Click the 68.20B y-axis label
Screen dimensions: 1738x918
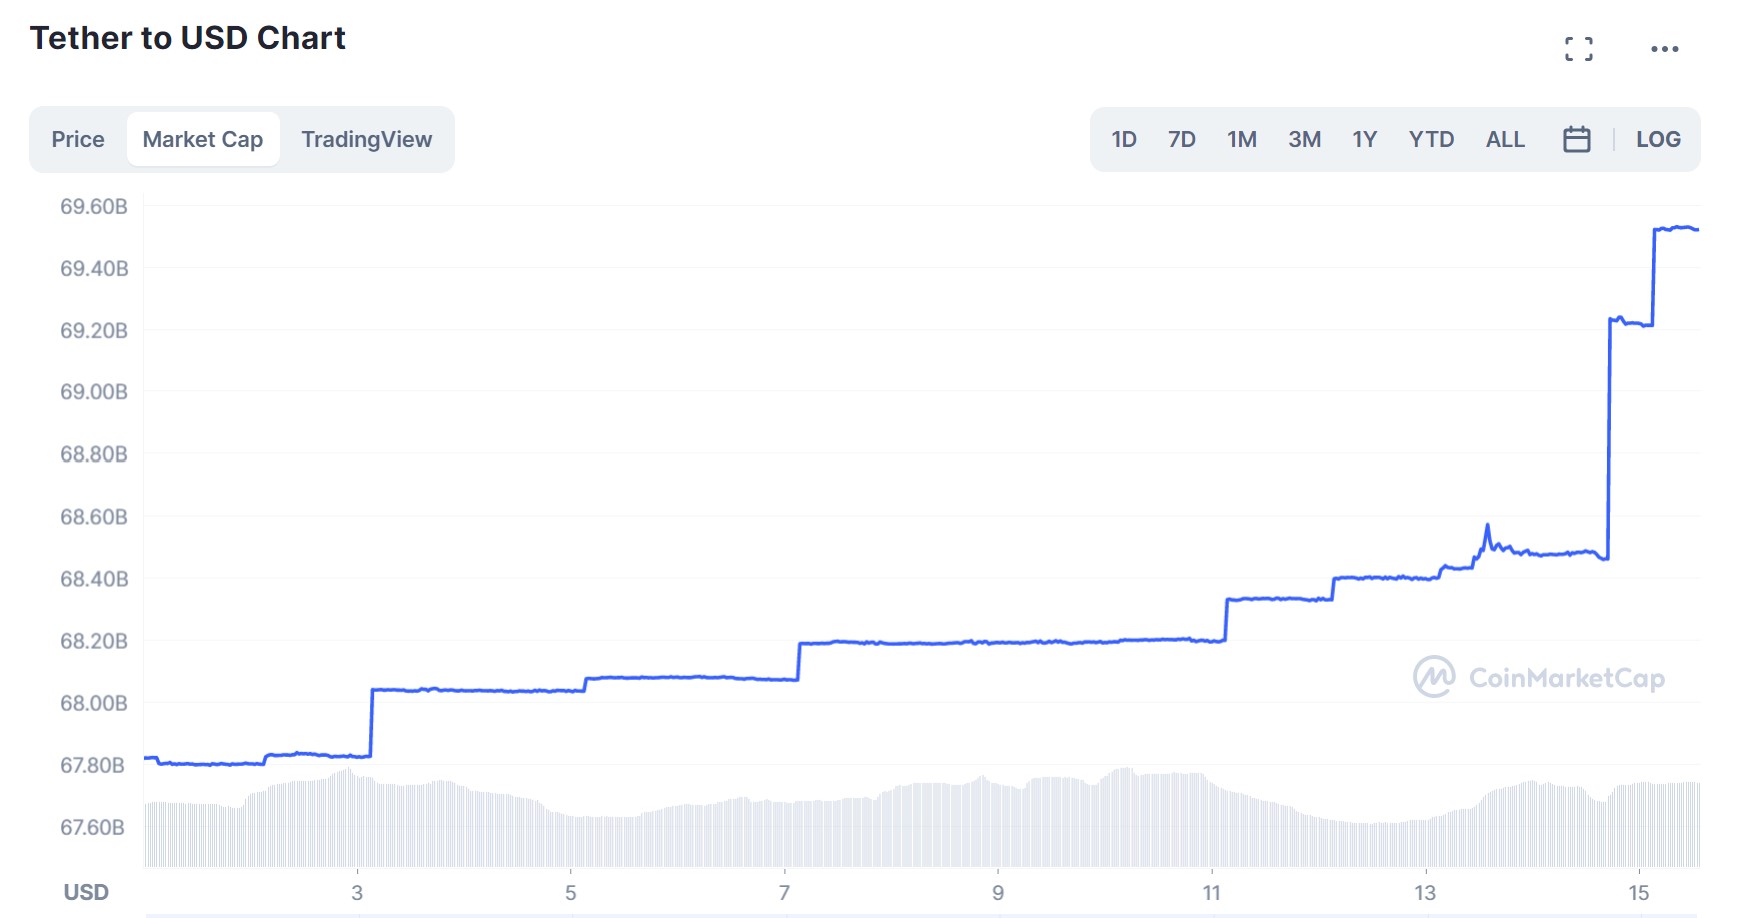tap(94, 641)
